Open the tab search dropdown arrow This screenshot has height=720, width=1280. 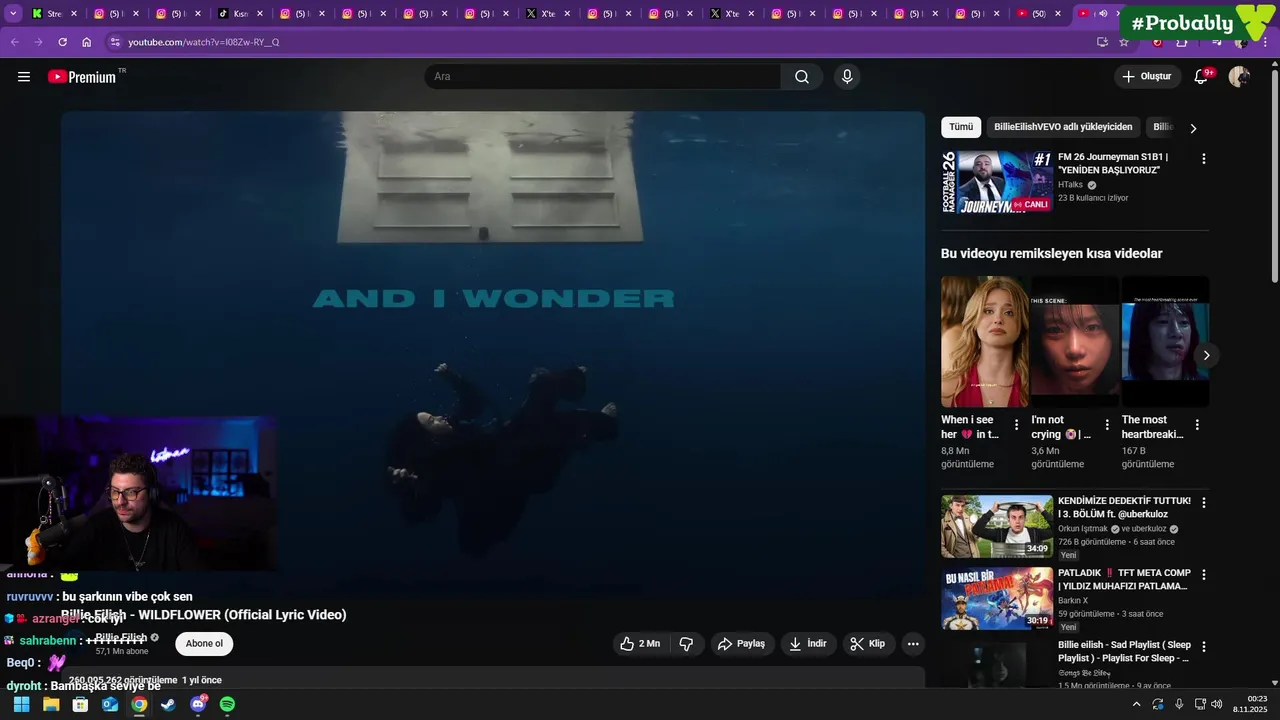point(14,14)
